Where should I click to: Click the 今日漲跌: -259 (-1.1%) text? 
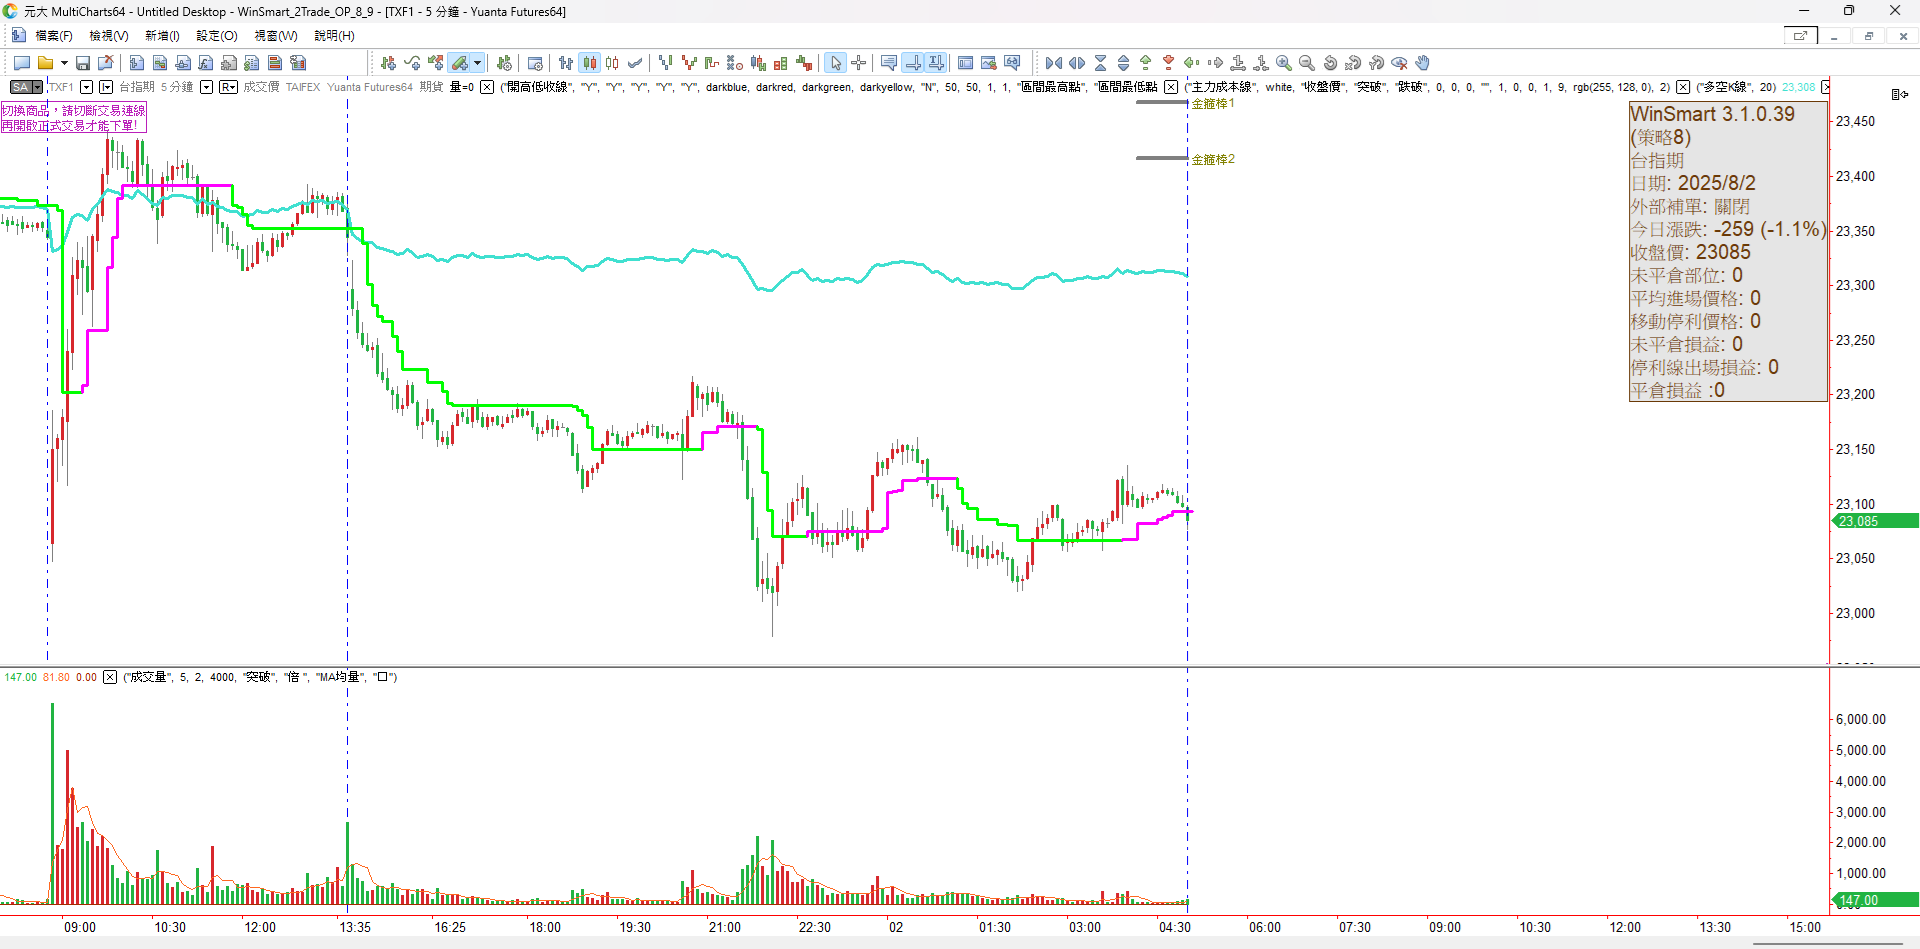pyautogui.click(x=1728, y=229)
